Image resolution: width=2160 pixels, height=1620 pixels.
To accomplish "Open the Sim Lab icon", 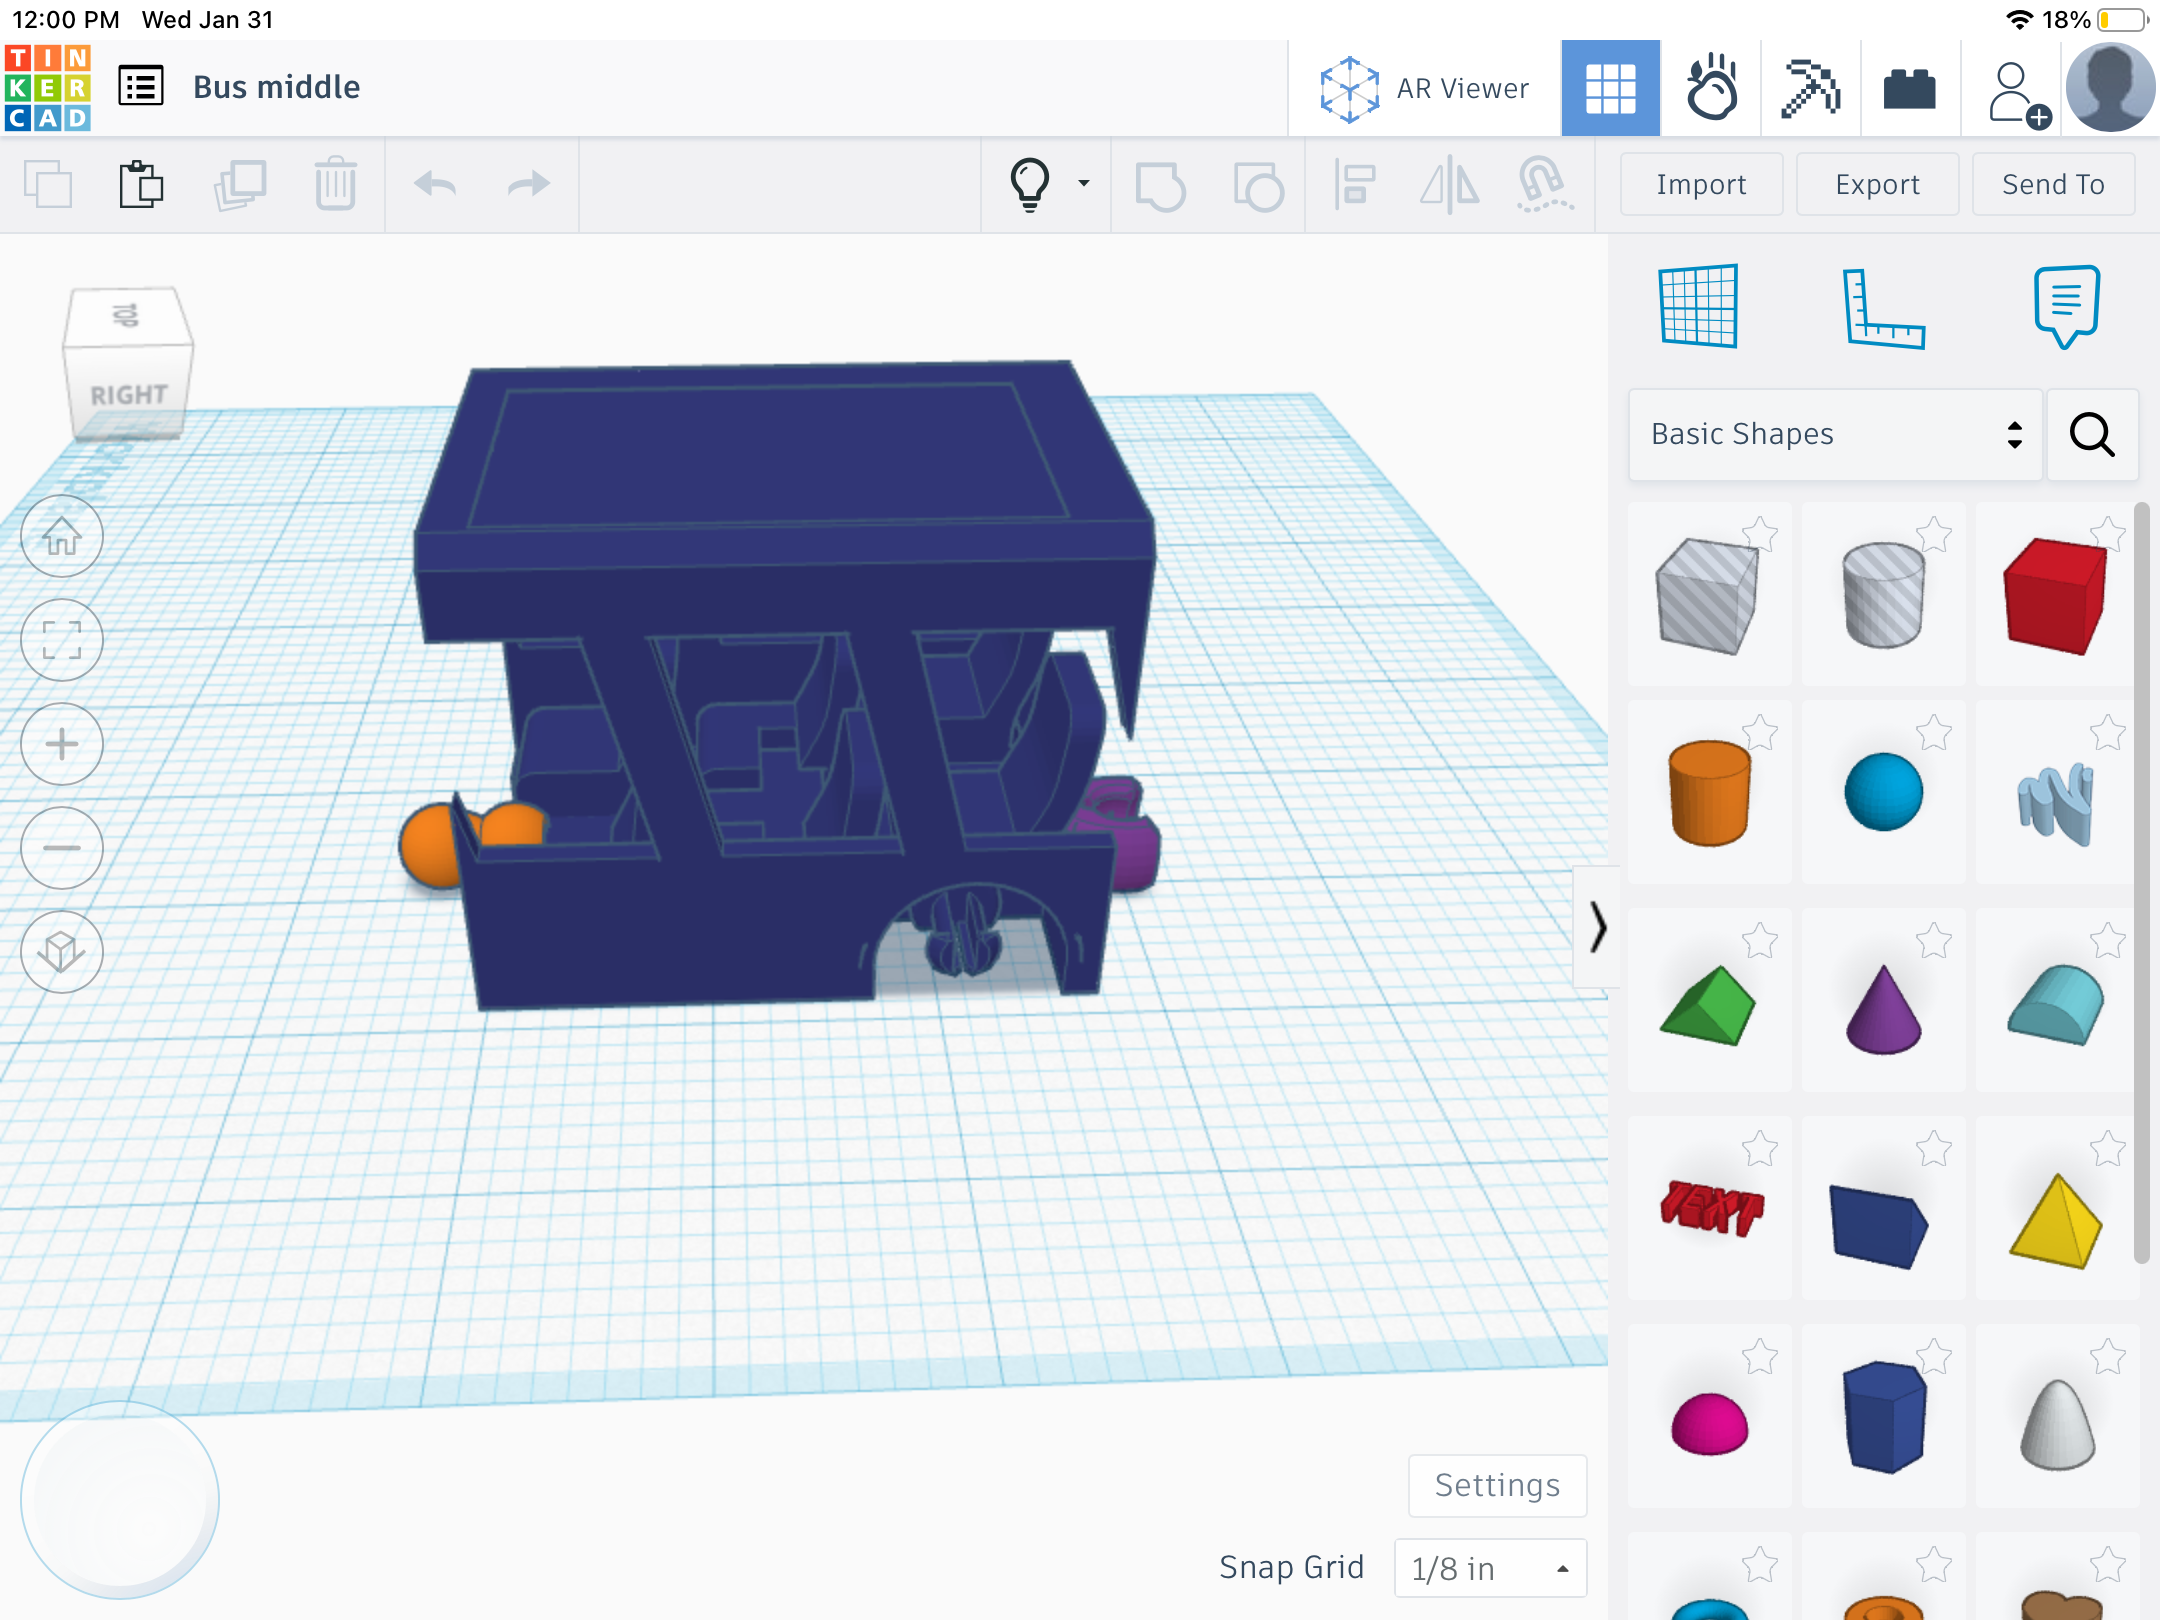I will click(1711, 88).
